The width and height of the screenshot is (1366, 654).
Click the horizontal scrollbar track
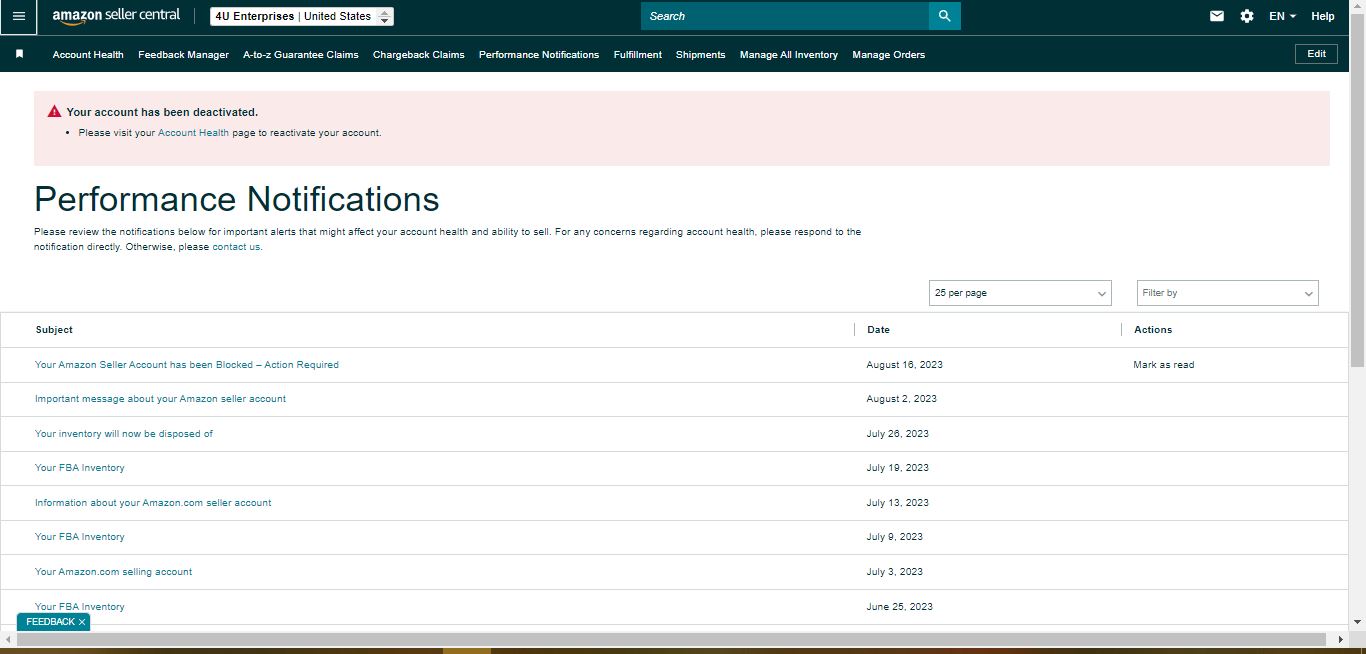click(670, 638)
